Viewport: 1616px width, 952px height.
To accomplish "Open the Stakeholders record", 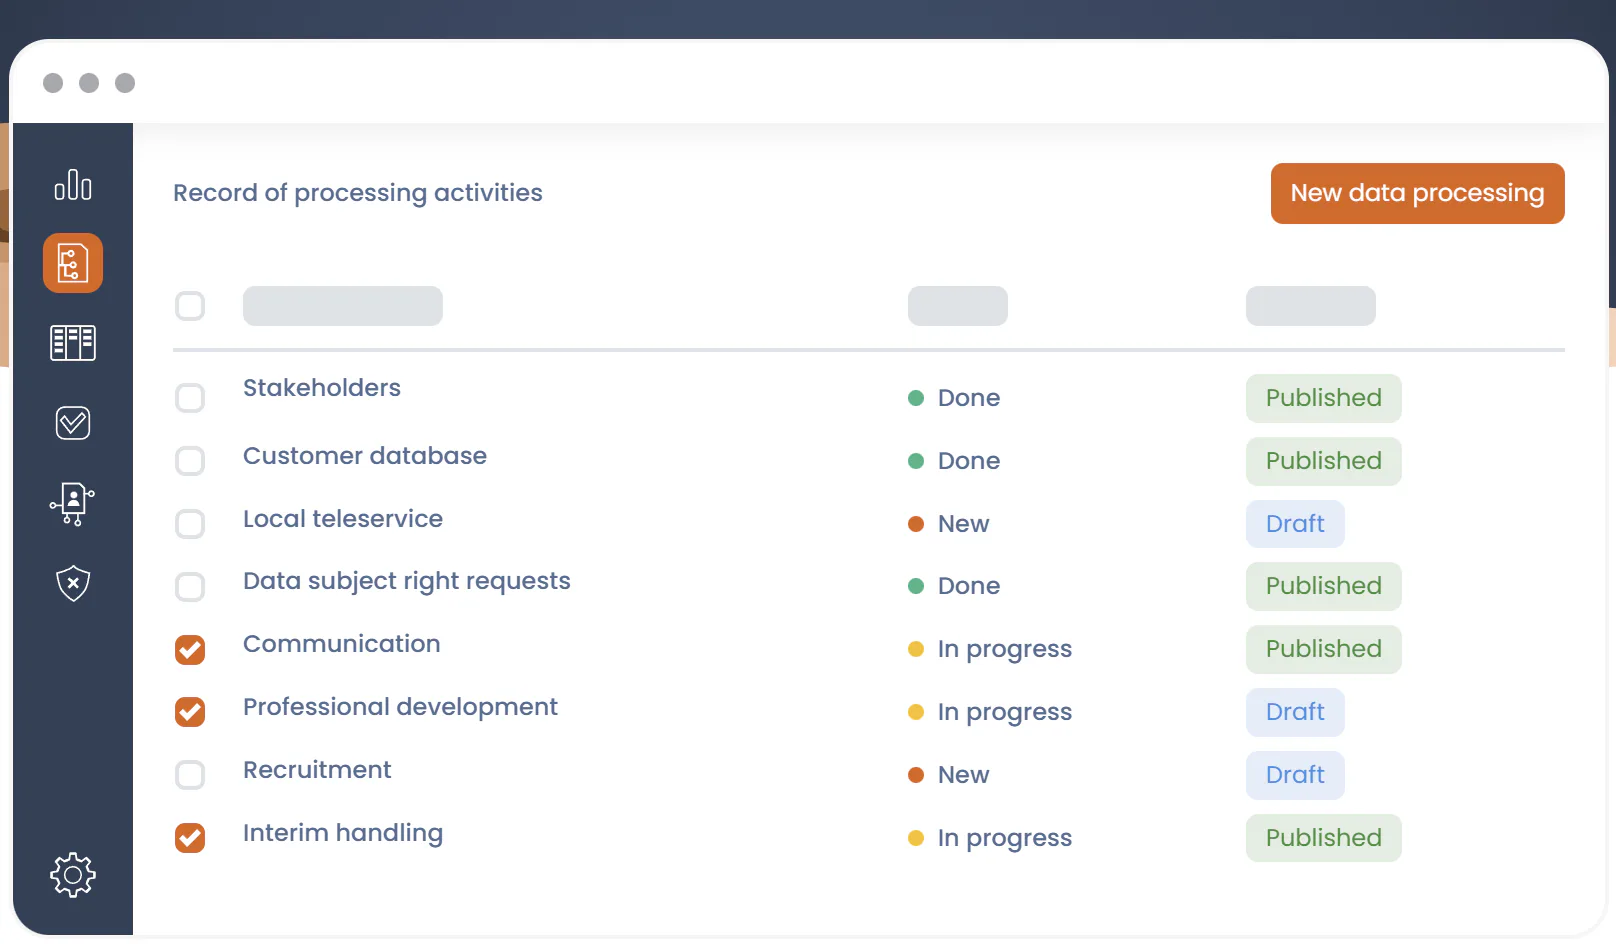I will coord(321,388).
